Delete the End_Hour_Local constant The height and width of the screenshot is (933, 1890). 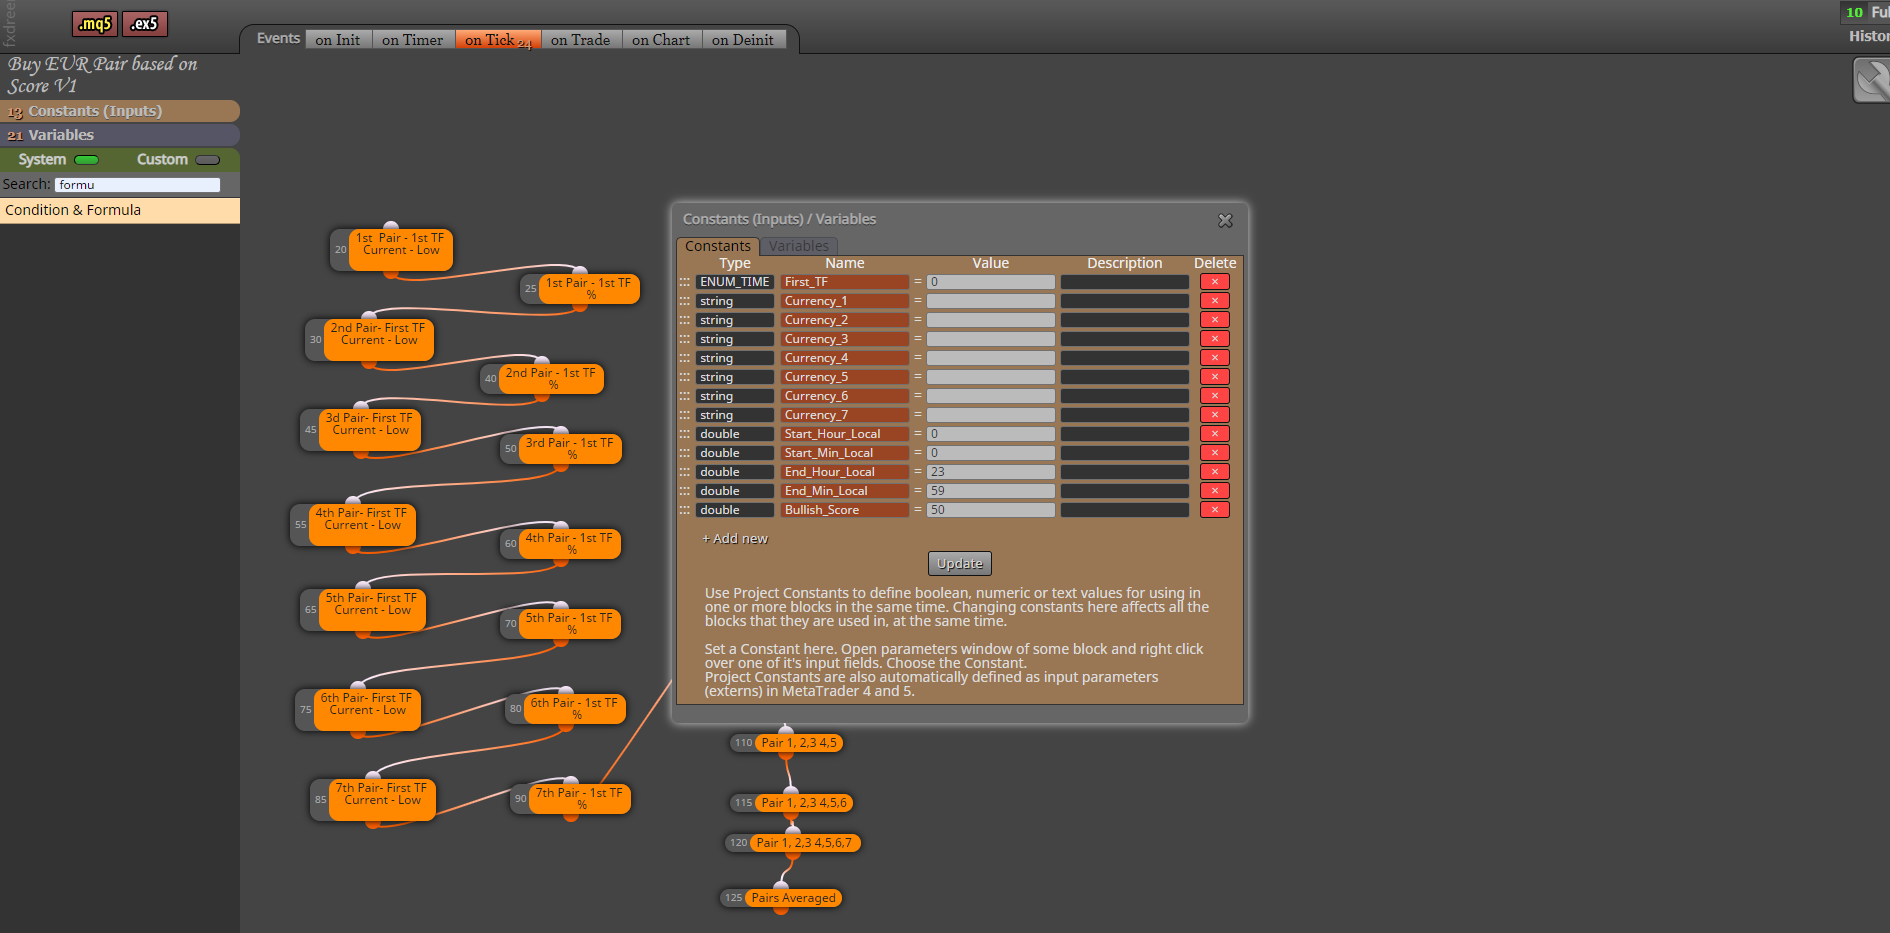(x=1215, y=472)
